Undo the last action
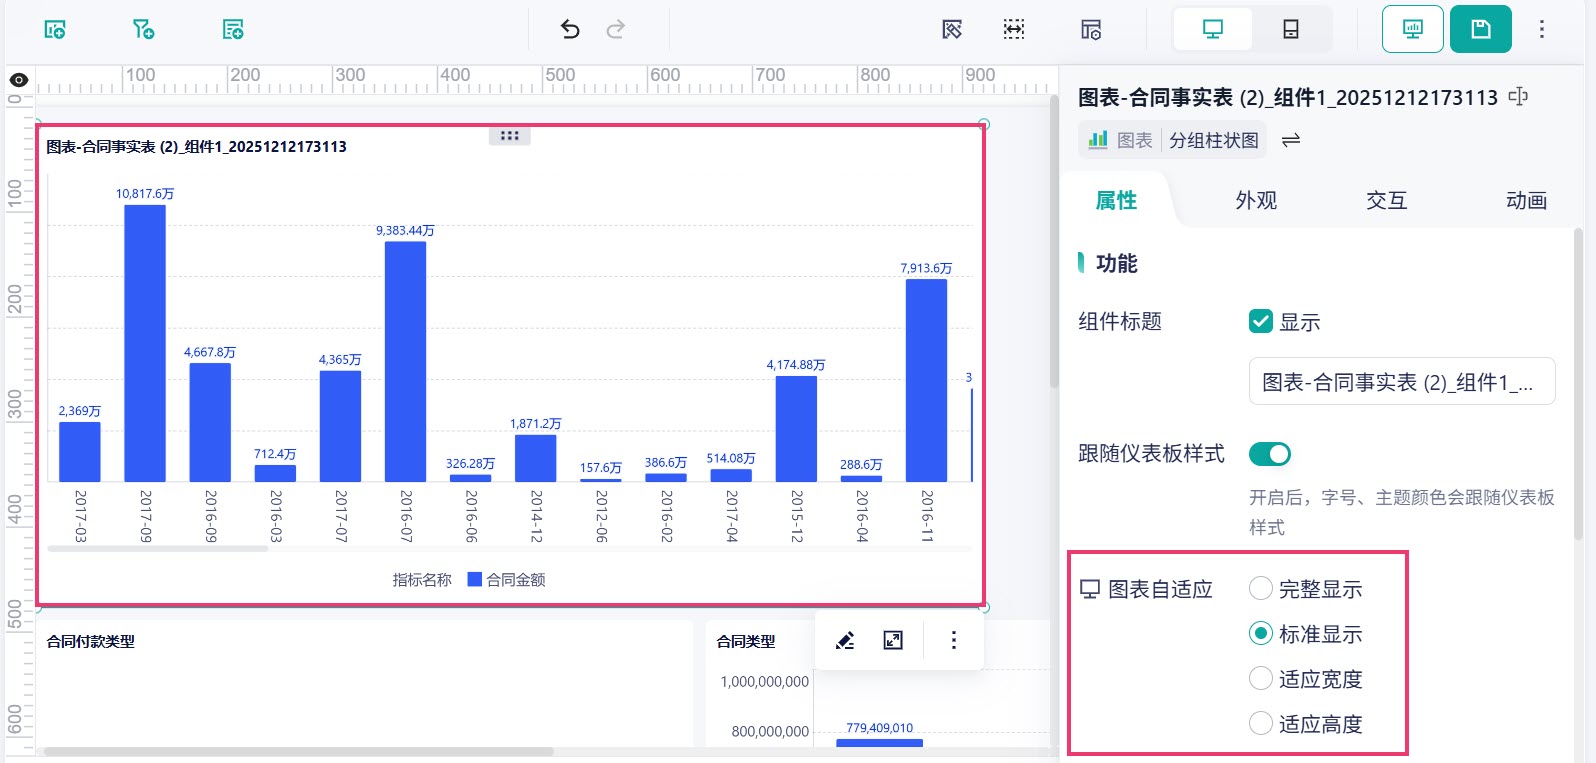1596x763 pixels. (570, 29)
